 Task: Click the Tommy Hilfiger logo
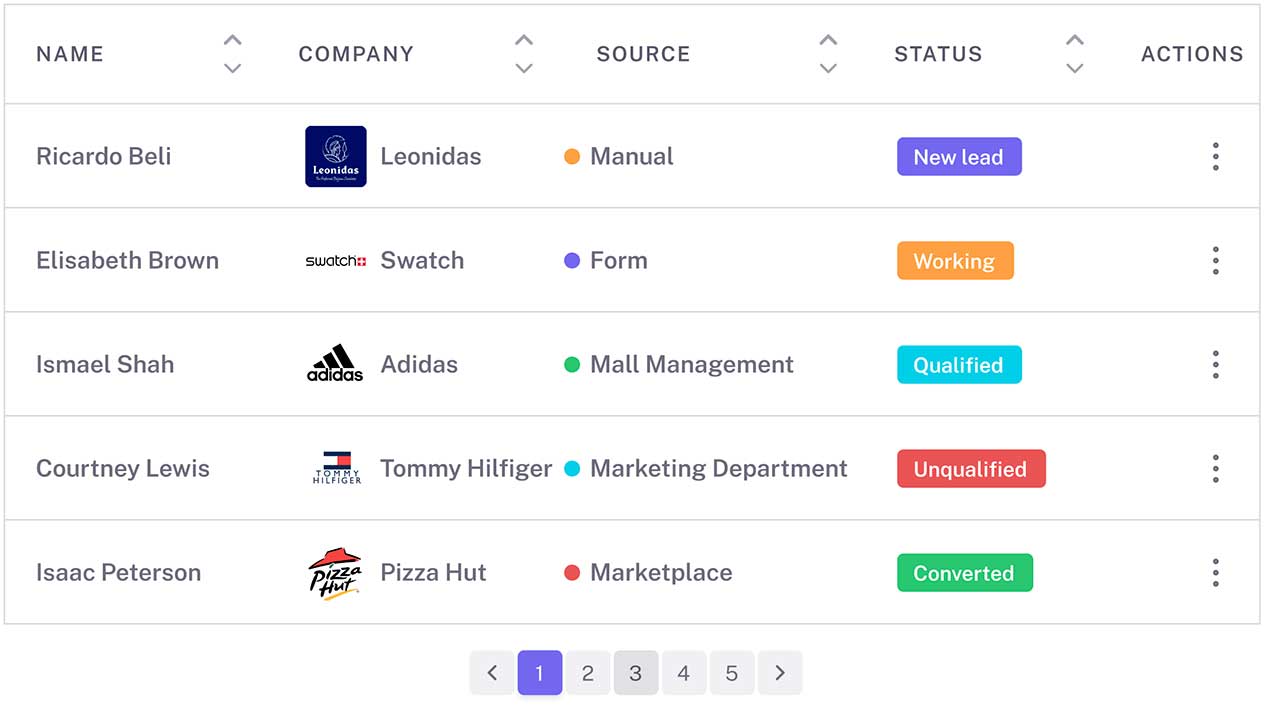(336, 468)
